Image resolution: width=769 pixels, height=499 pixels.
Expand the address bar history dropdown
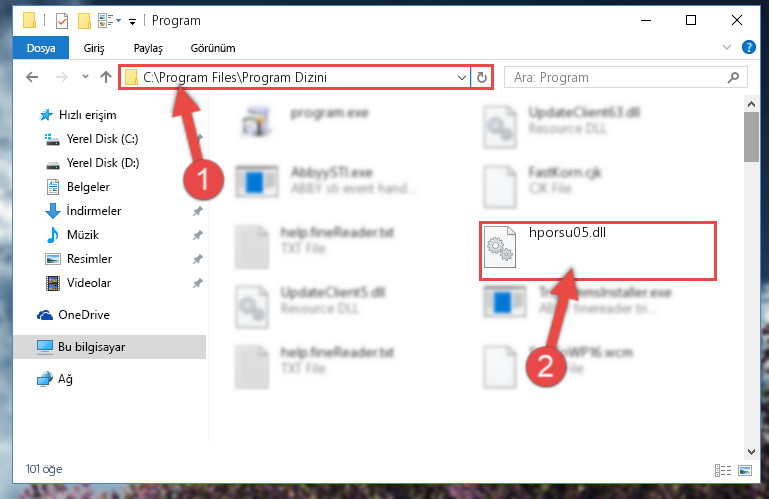(x=461, y=78)
